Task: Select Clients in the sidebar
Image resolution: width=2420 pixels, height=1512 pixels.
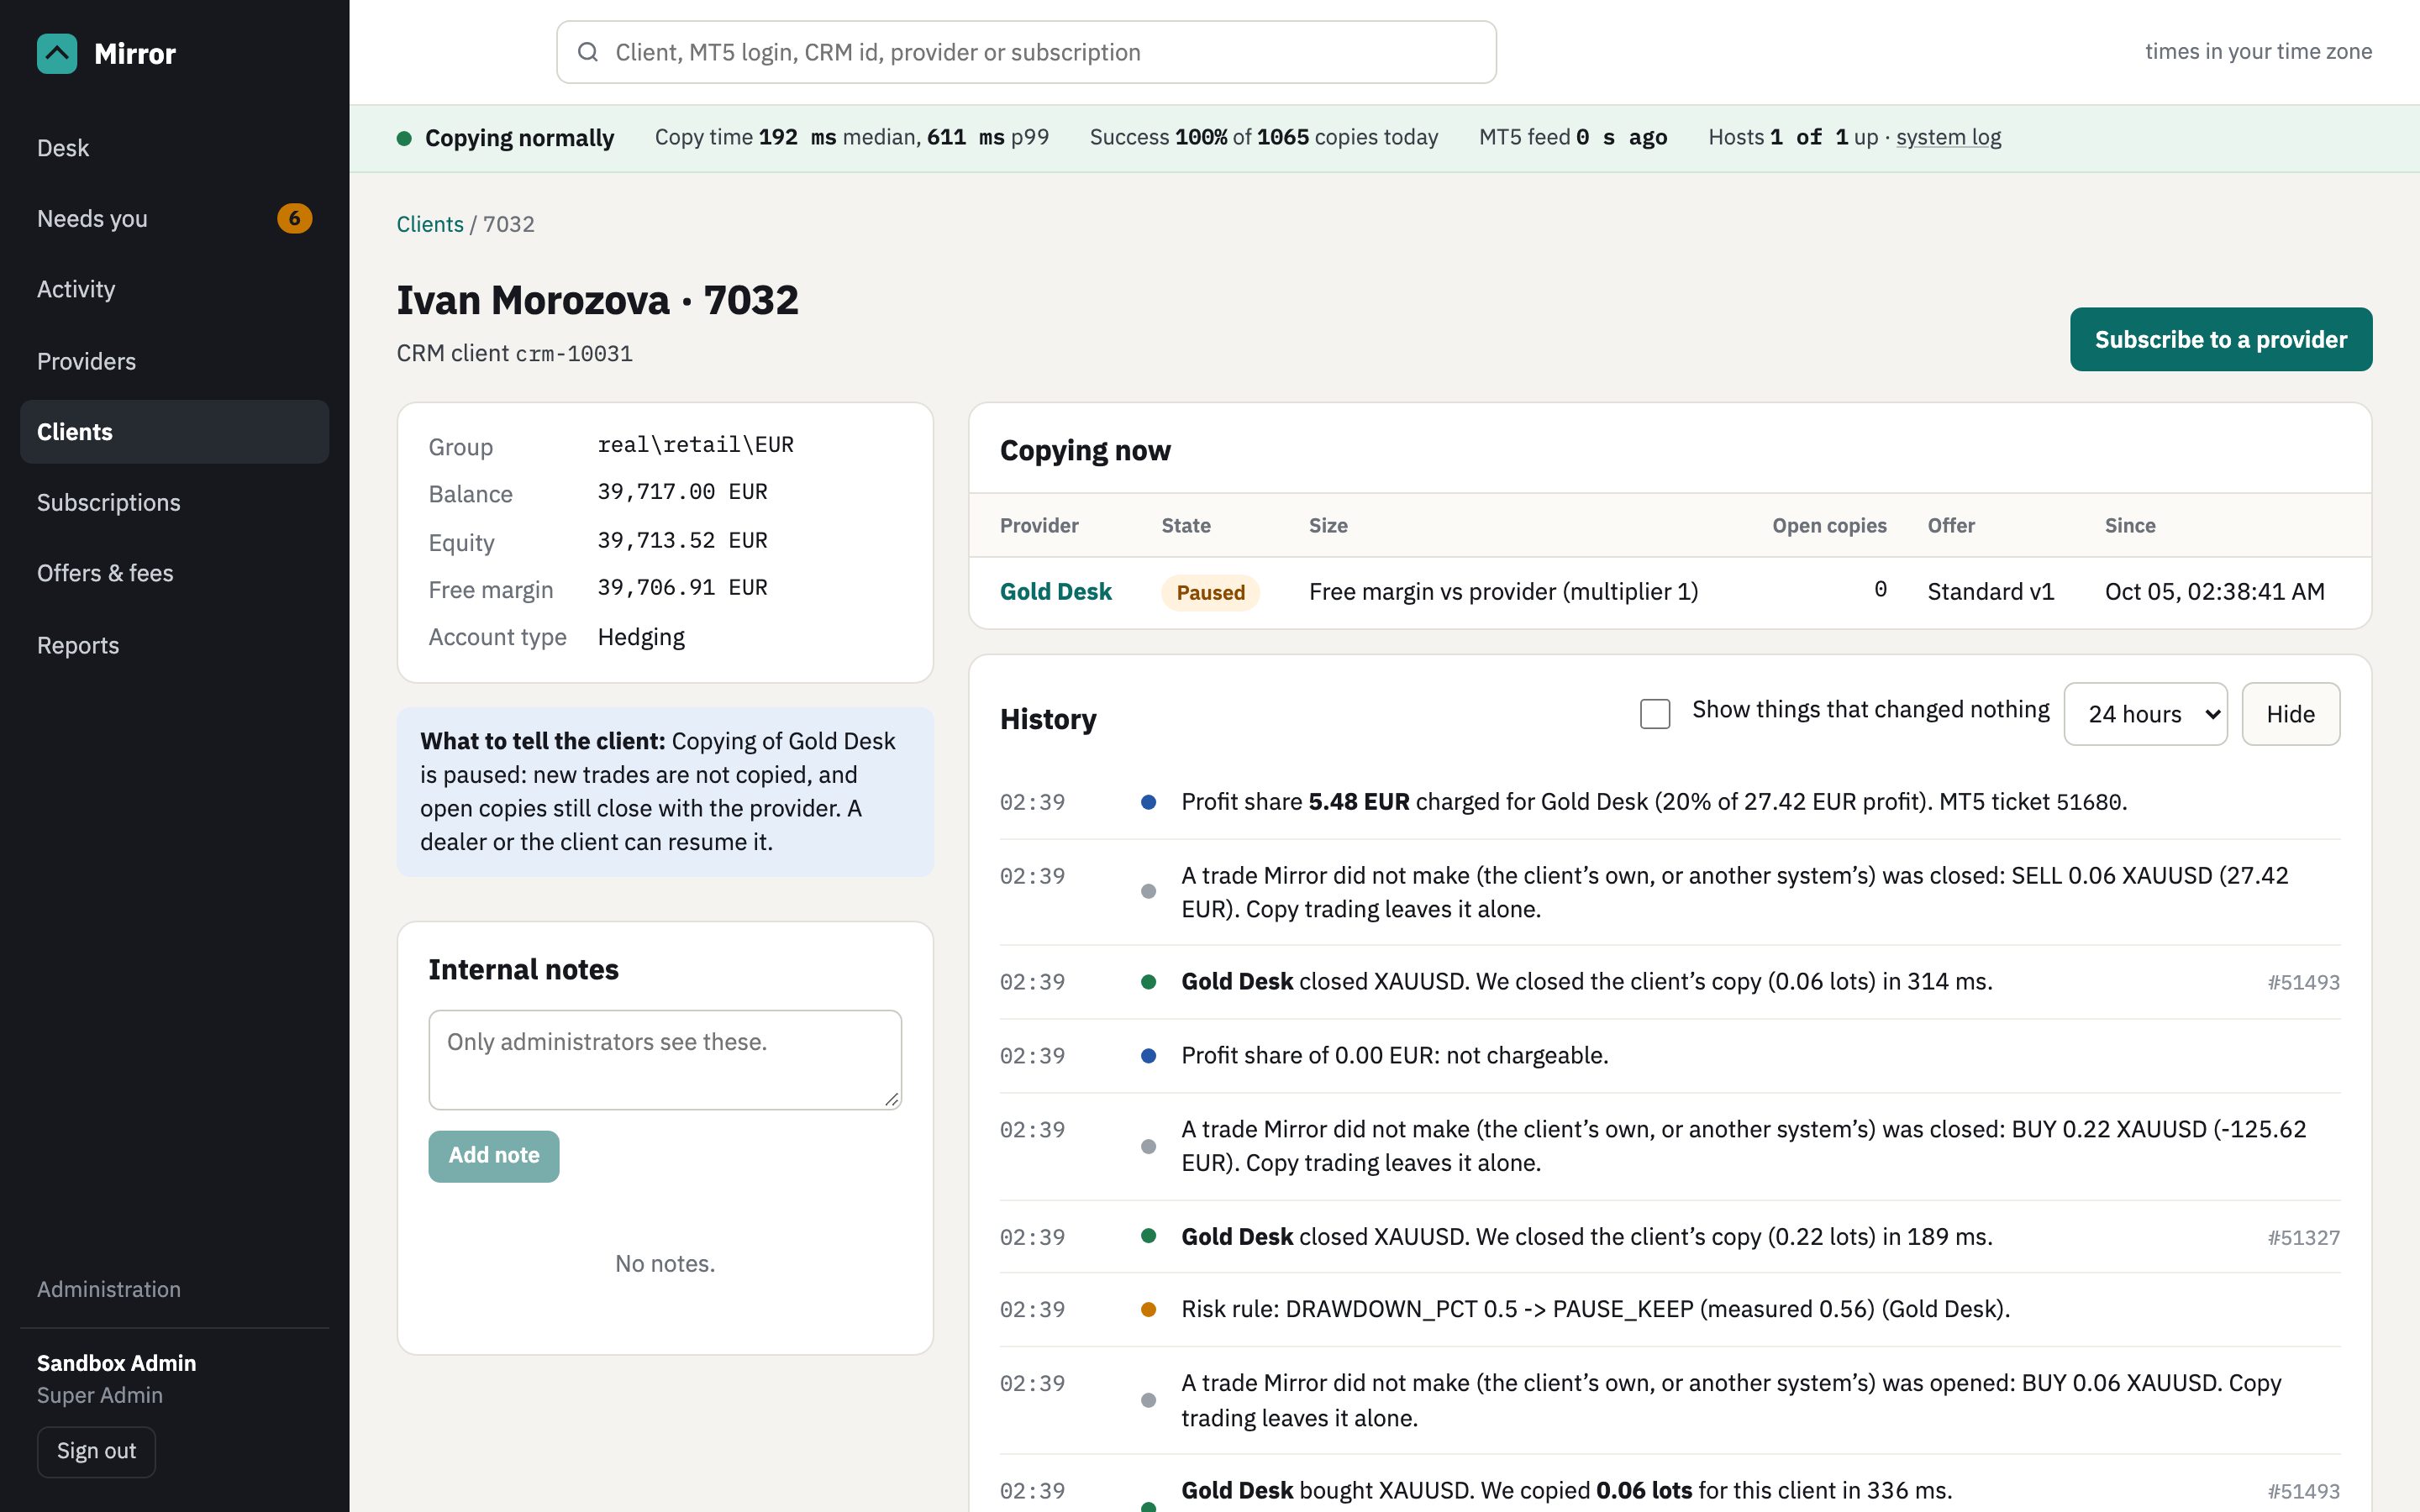Action: (175, 432)
